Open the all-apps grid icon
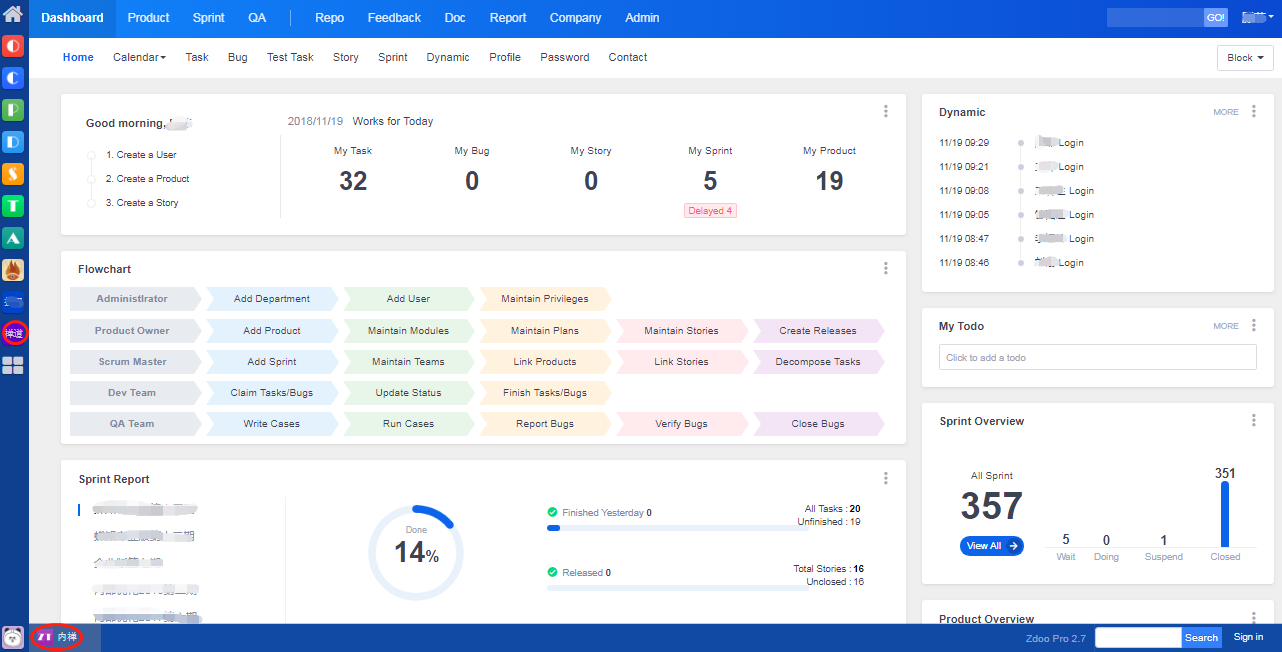1282x652 pixels. tap(13, 366)
